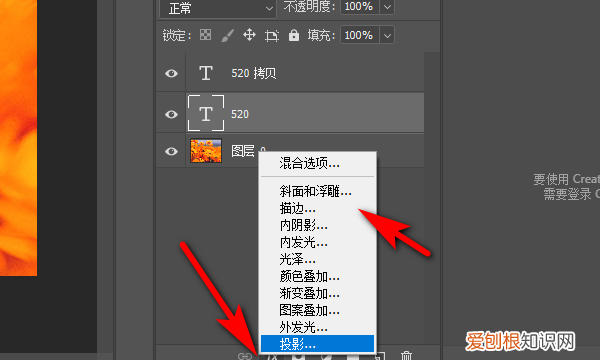
Task: Select the layer named 520 拷贝
Action: [x=253, y=73]
